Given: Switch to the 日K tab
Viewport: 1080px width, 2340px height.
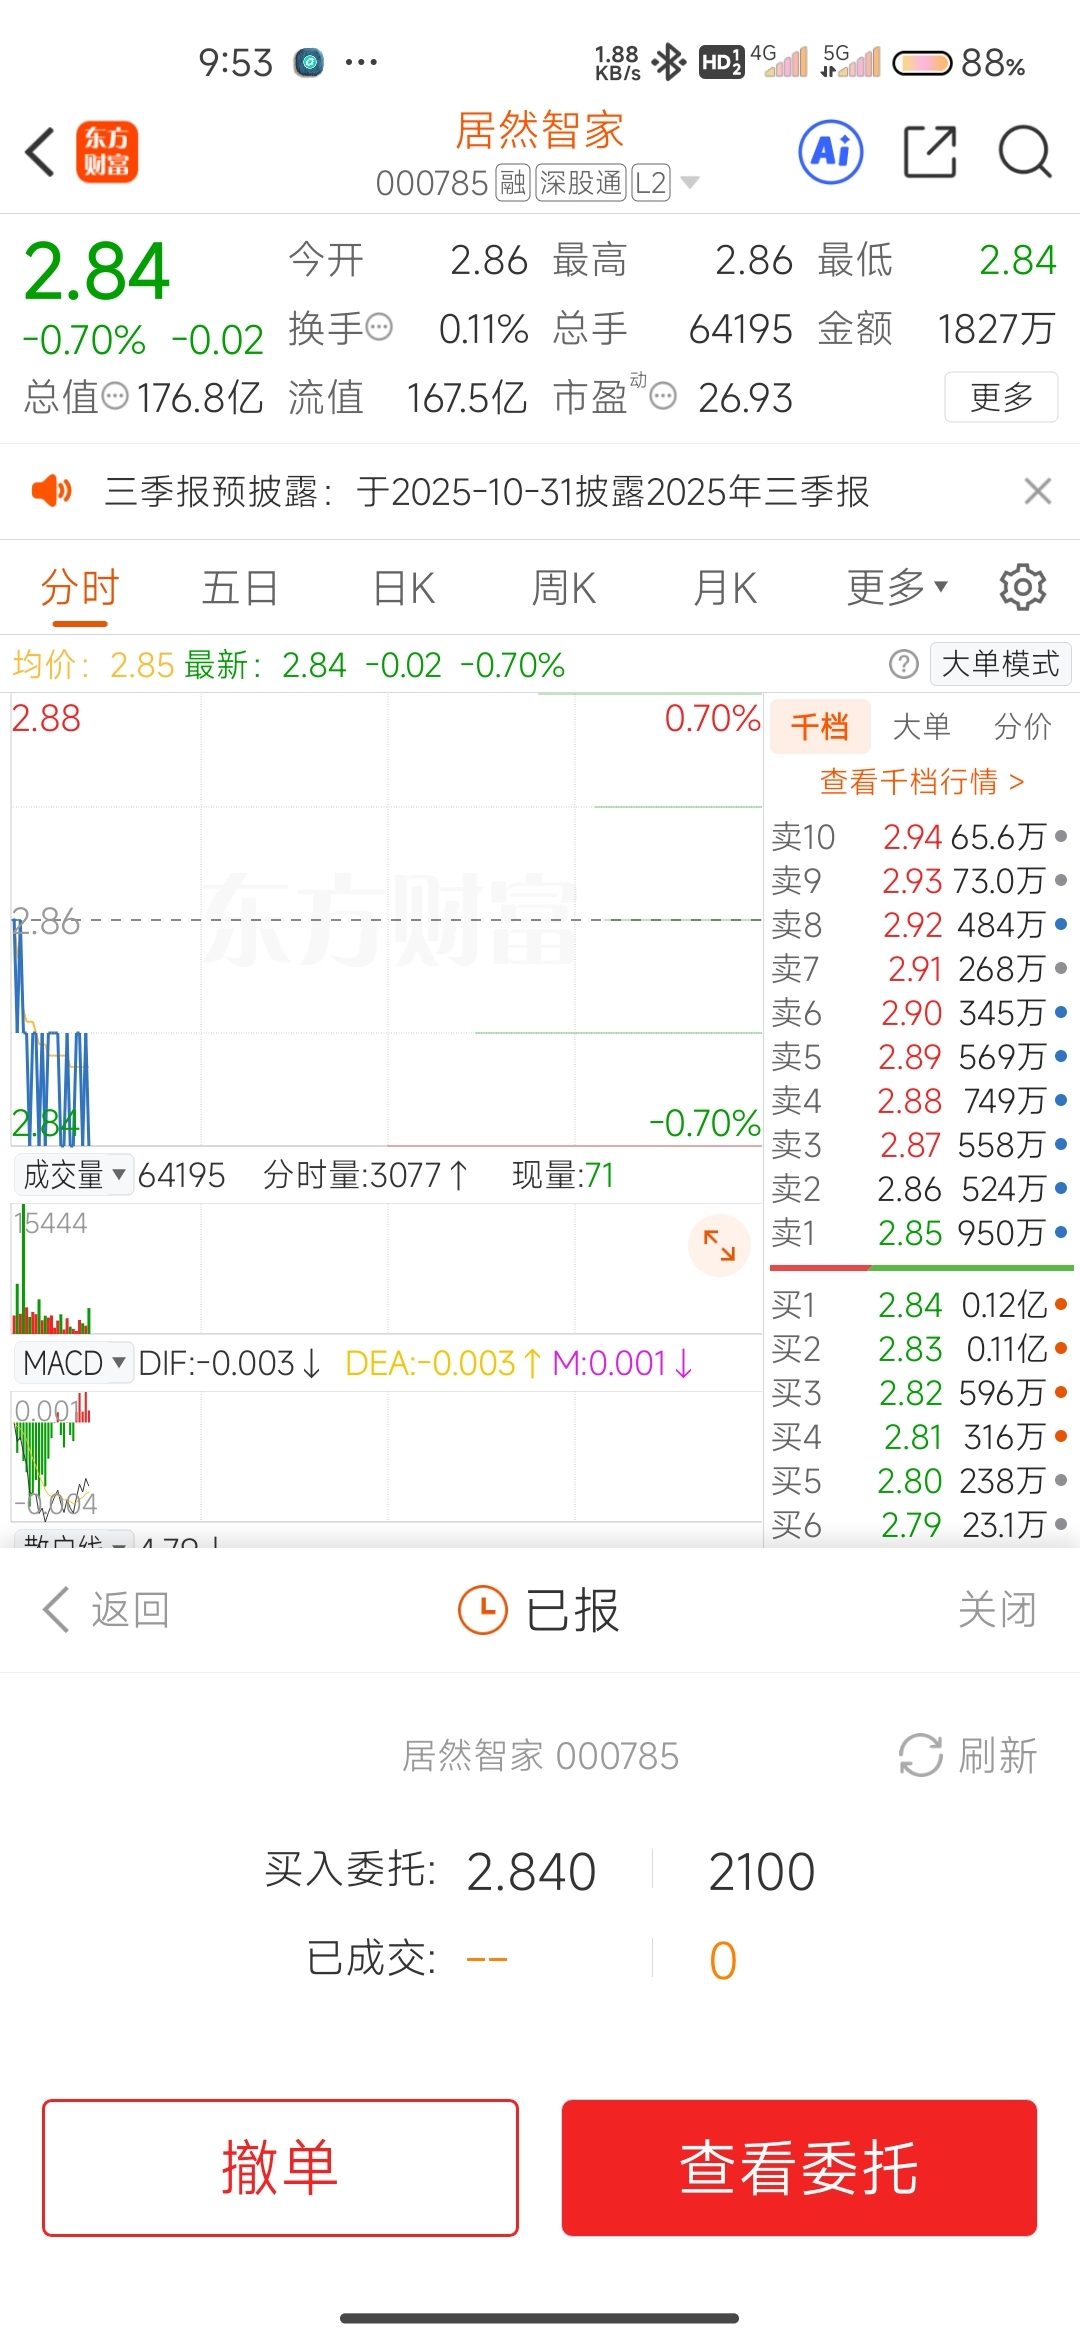Looking at the screenshot, I should 404,587.
